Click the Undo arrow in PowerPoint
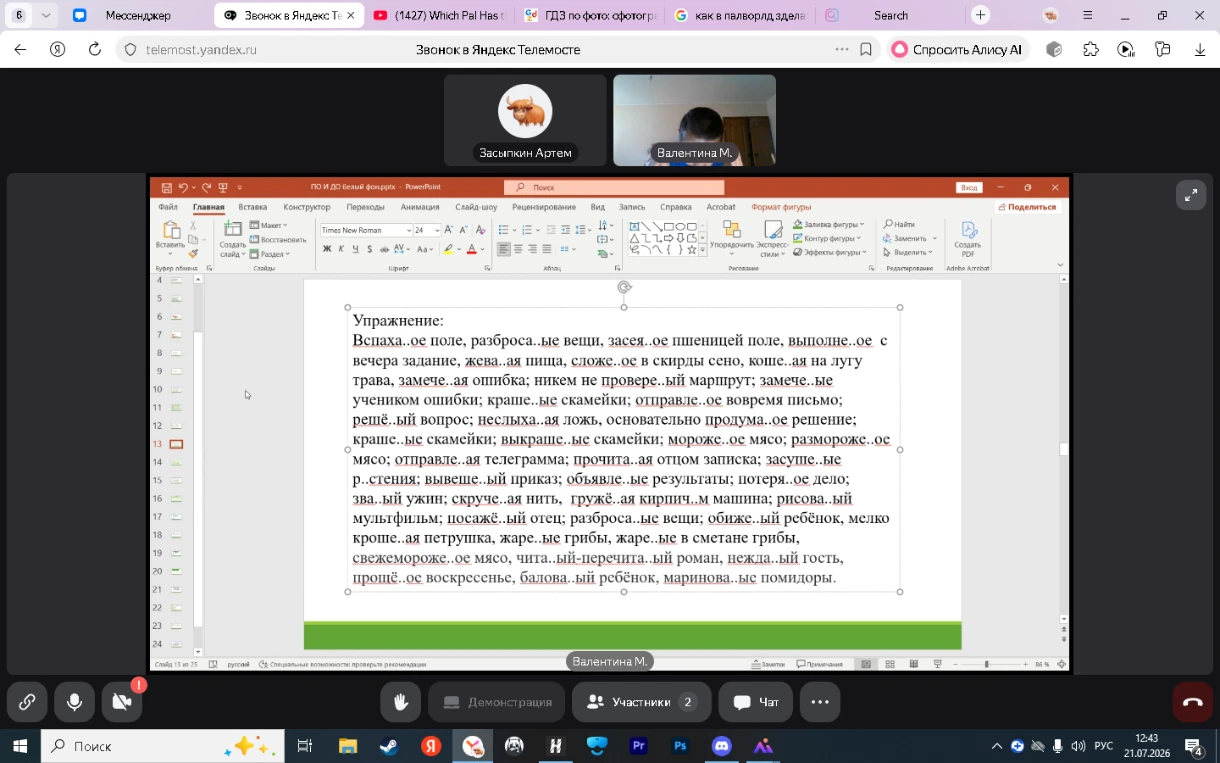This screenshot has height=763, width=1220. (x=183, y=187)
